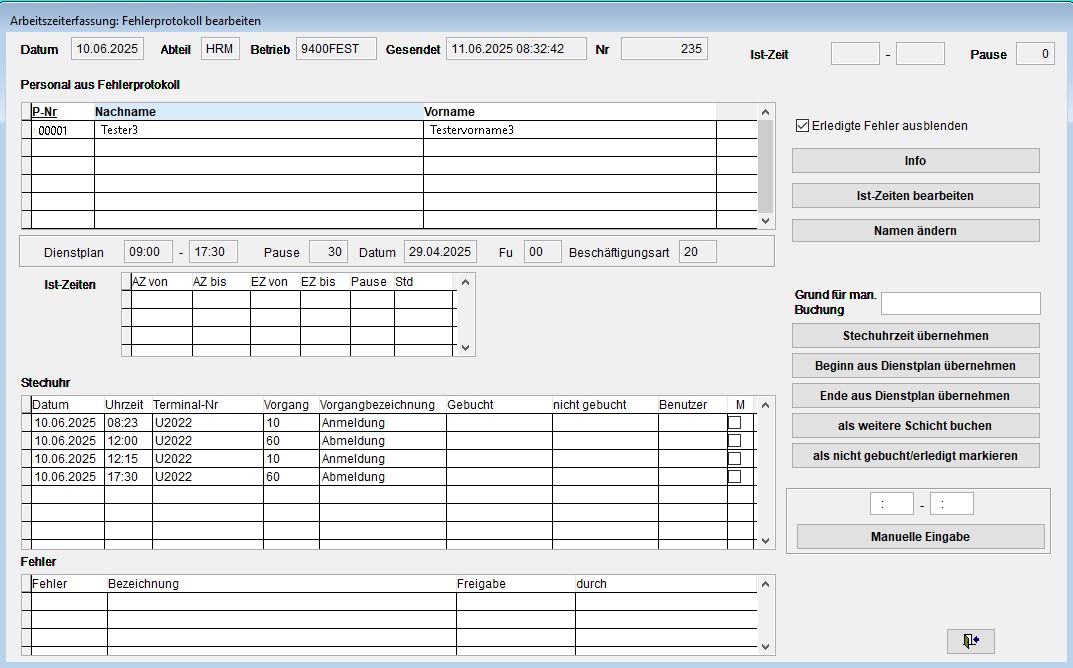Click als weitere Schicht buchen button
Screen dimensions: 1073x668
click(x=916, y=426)
